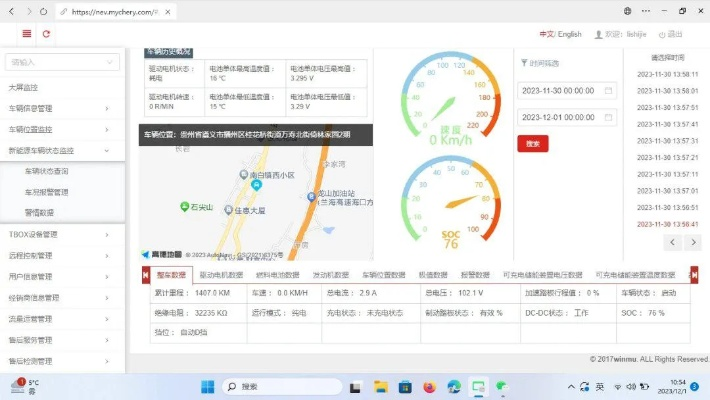Image resolution: width=710 pixels, height=400 pixels.
Task: Switch to the 燃料电池数据 tab
Action: [278, 274]
